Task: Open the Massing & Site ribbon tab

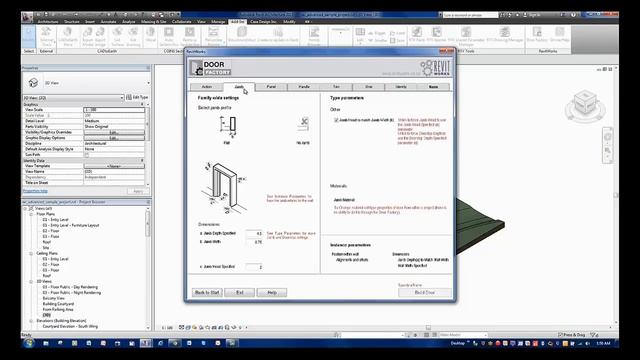Action: pos(153,22)
